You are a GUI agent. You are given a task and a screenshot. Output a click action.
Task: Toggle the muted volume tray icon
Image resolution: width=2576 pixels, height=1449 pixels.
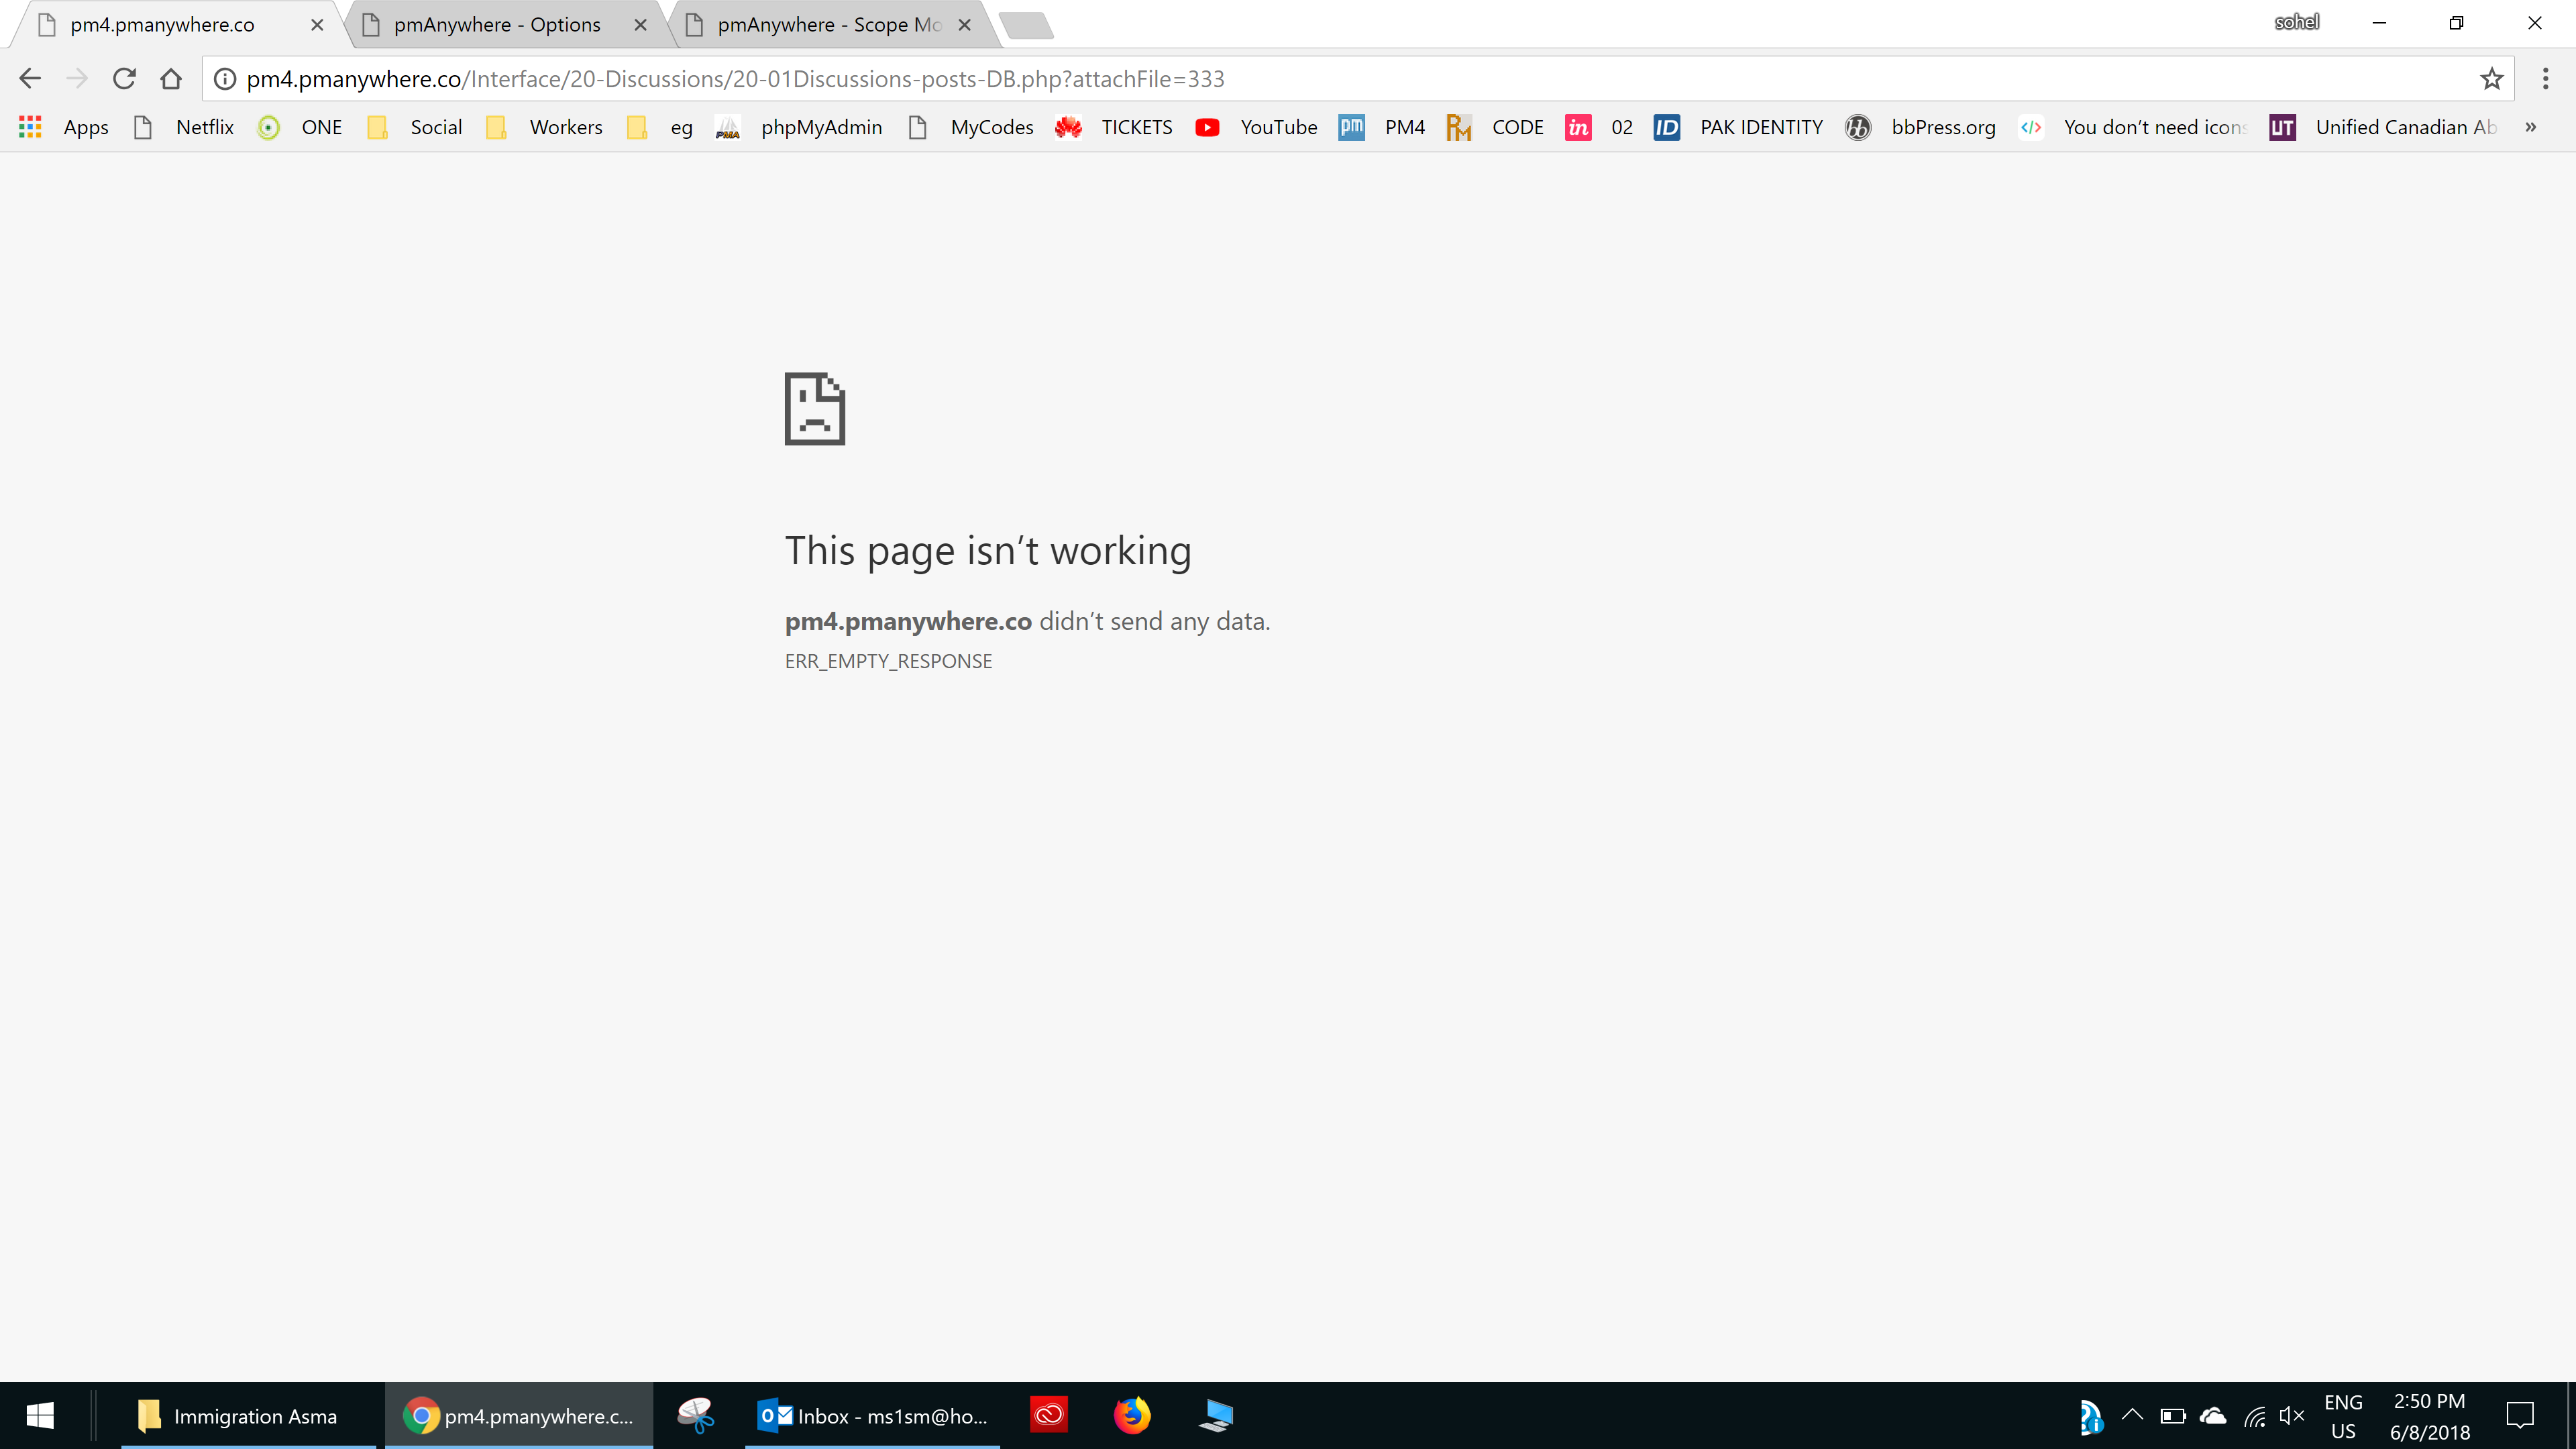point(2291,1415)
